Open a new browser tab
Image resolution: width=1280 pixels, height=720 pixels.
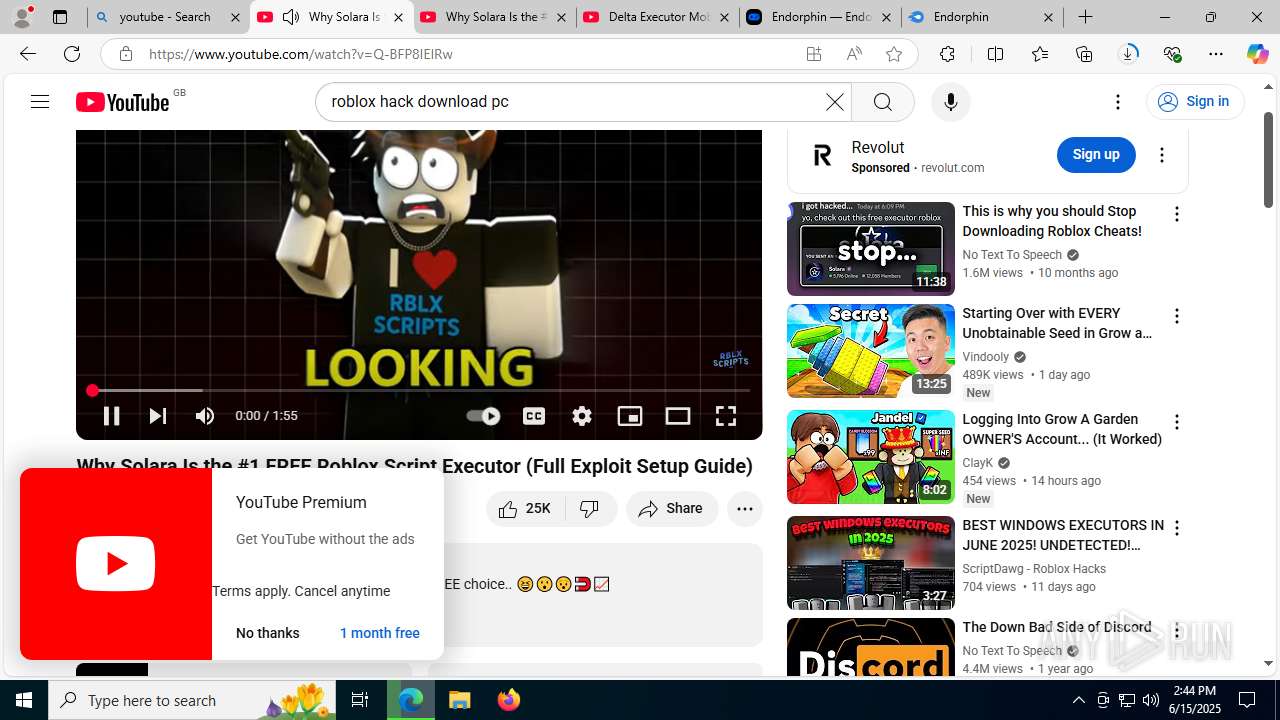1085,17
